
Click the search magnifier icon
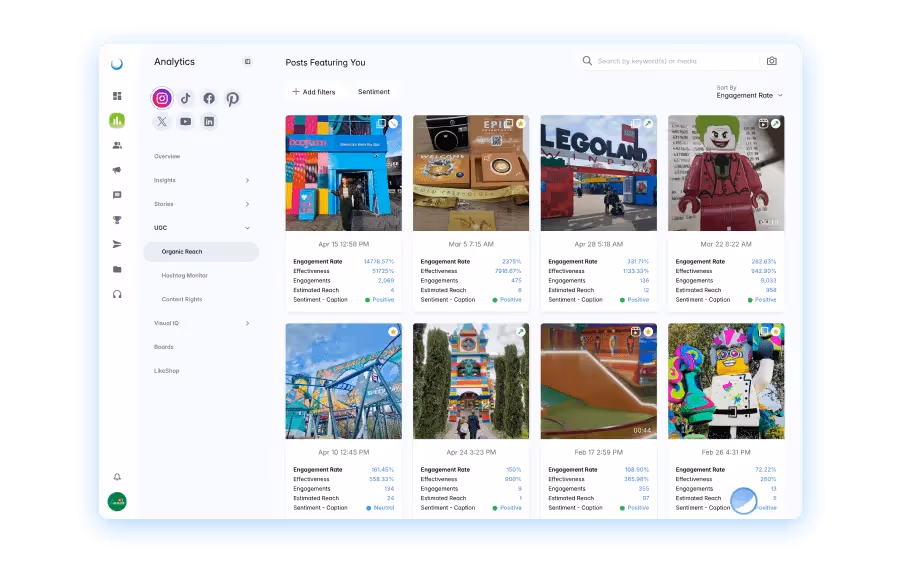tap(587, 61)
